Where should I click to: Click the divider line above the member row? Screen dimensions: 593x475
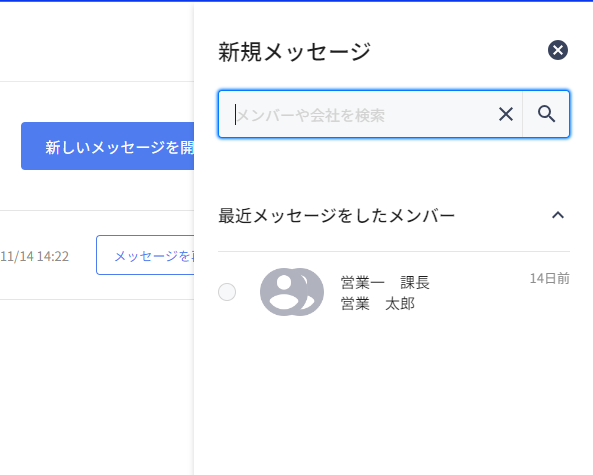[x=394, y=251]
